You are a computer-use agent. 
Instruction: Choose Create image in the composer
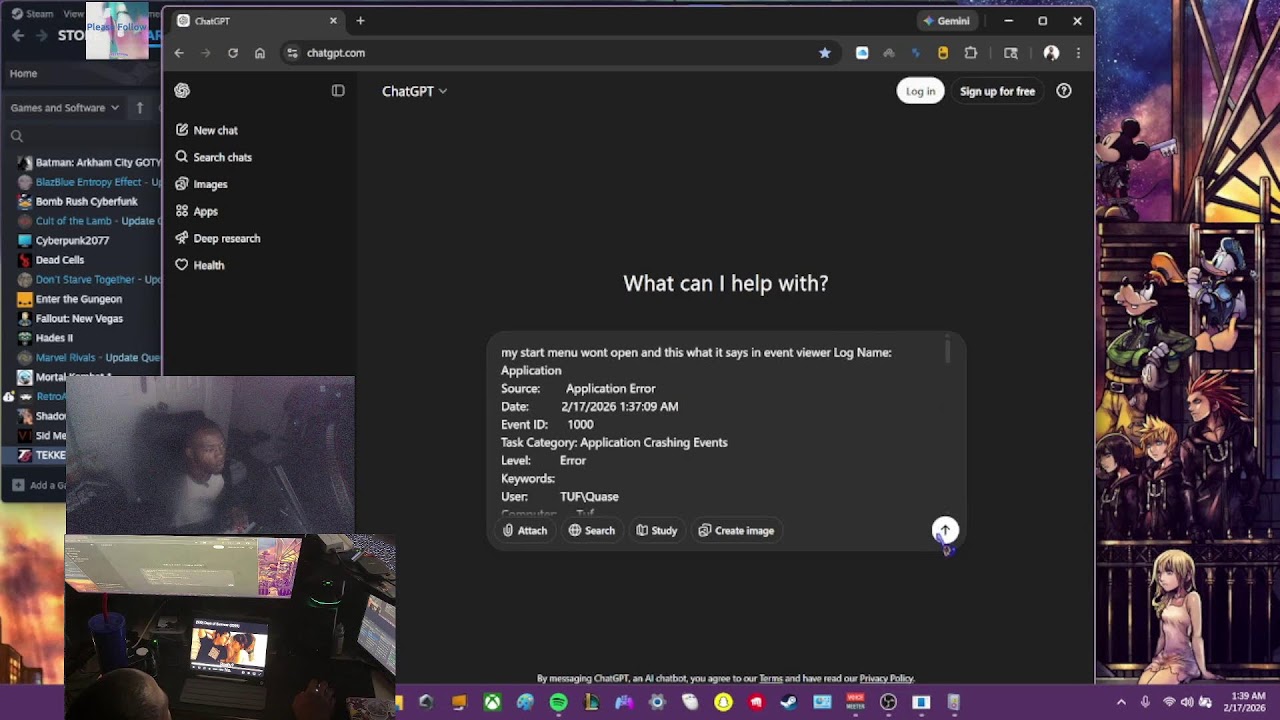tap(736, 531)
